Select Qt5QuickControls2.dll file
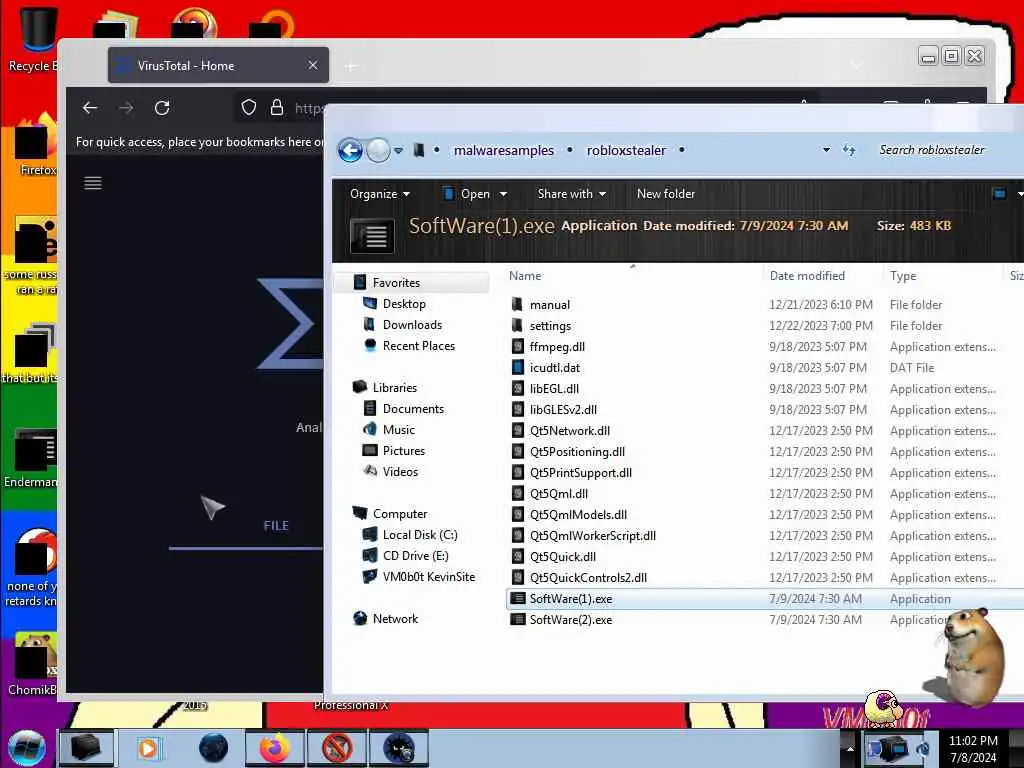The height and width of the screenshot is (768, 1024). point(588,577)
